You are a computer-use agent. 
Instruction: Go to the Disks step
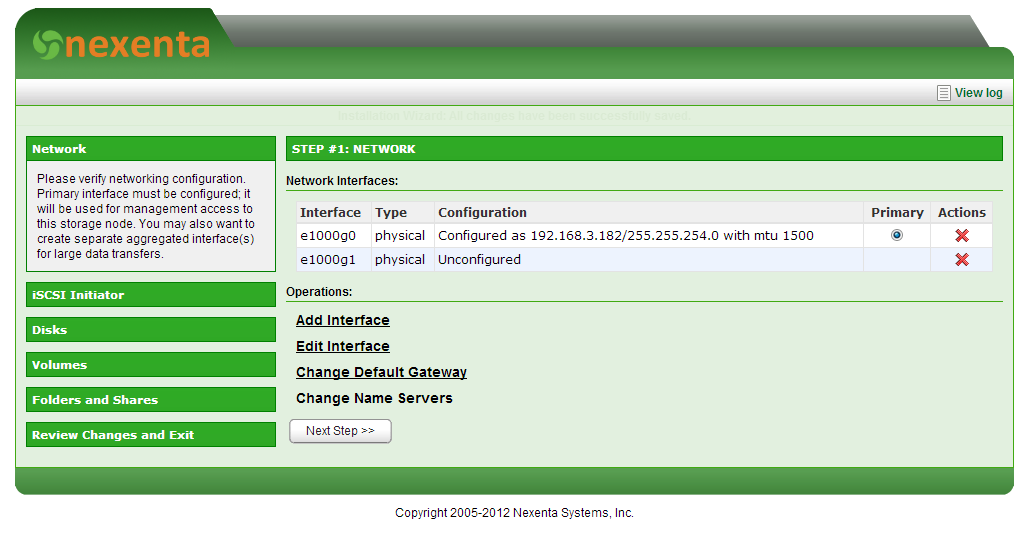coord(151,329)
